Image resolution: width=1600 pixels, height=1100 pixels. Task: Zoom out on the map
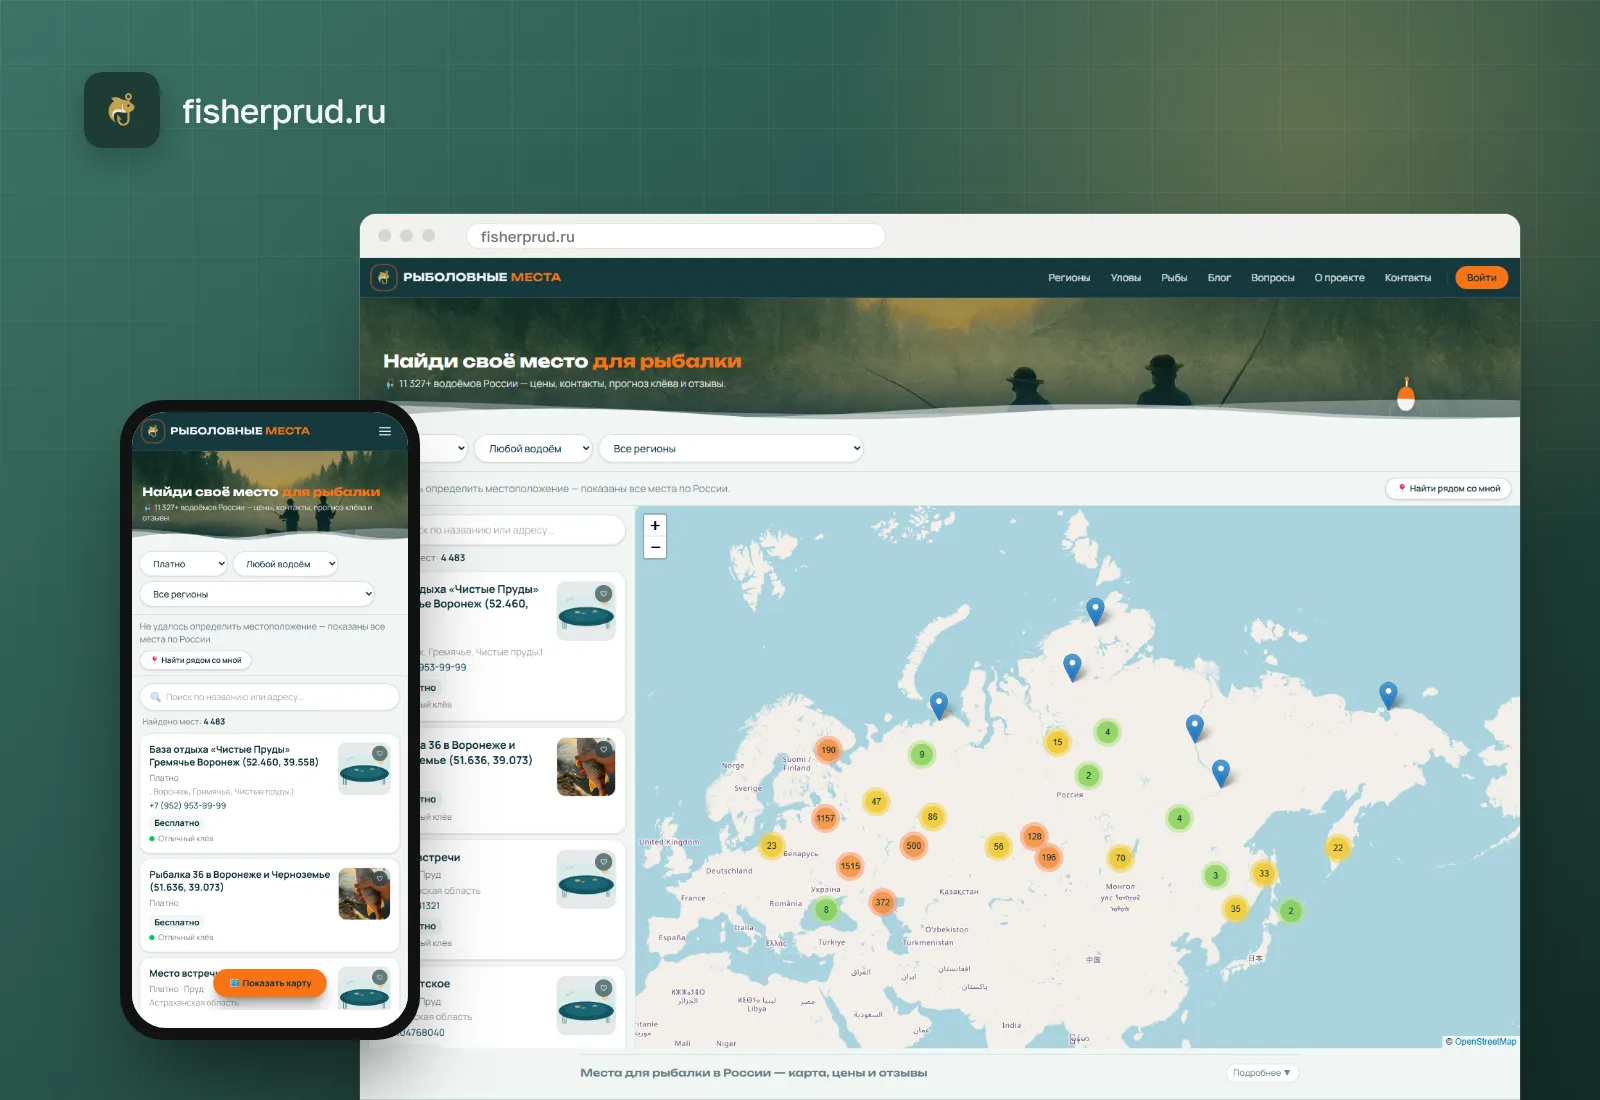[655, 547]
